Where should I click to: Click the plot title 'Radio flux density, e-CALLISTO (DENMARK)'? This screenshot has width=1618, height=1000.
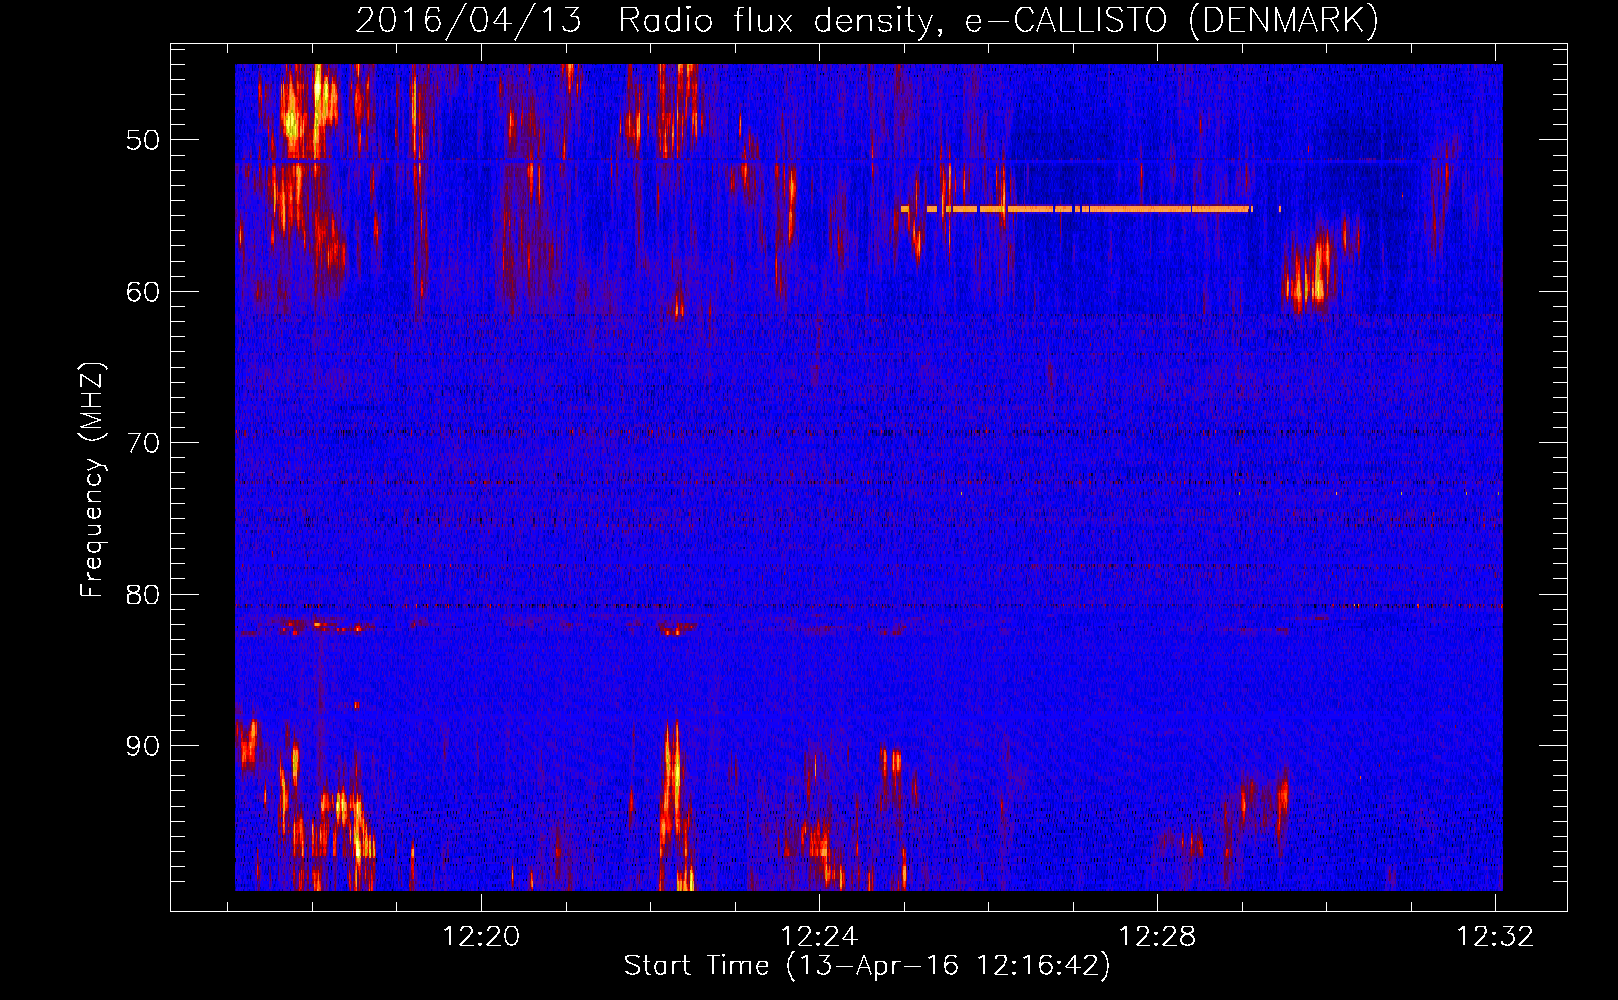998,20
